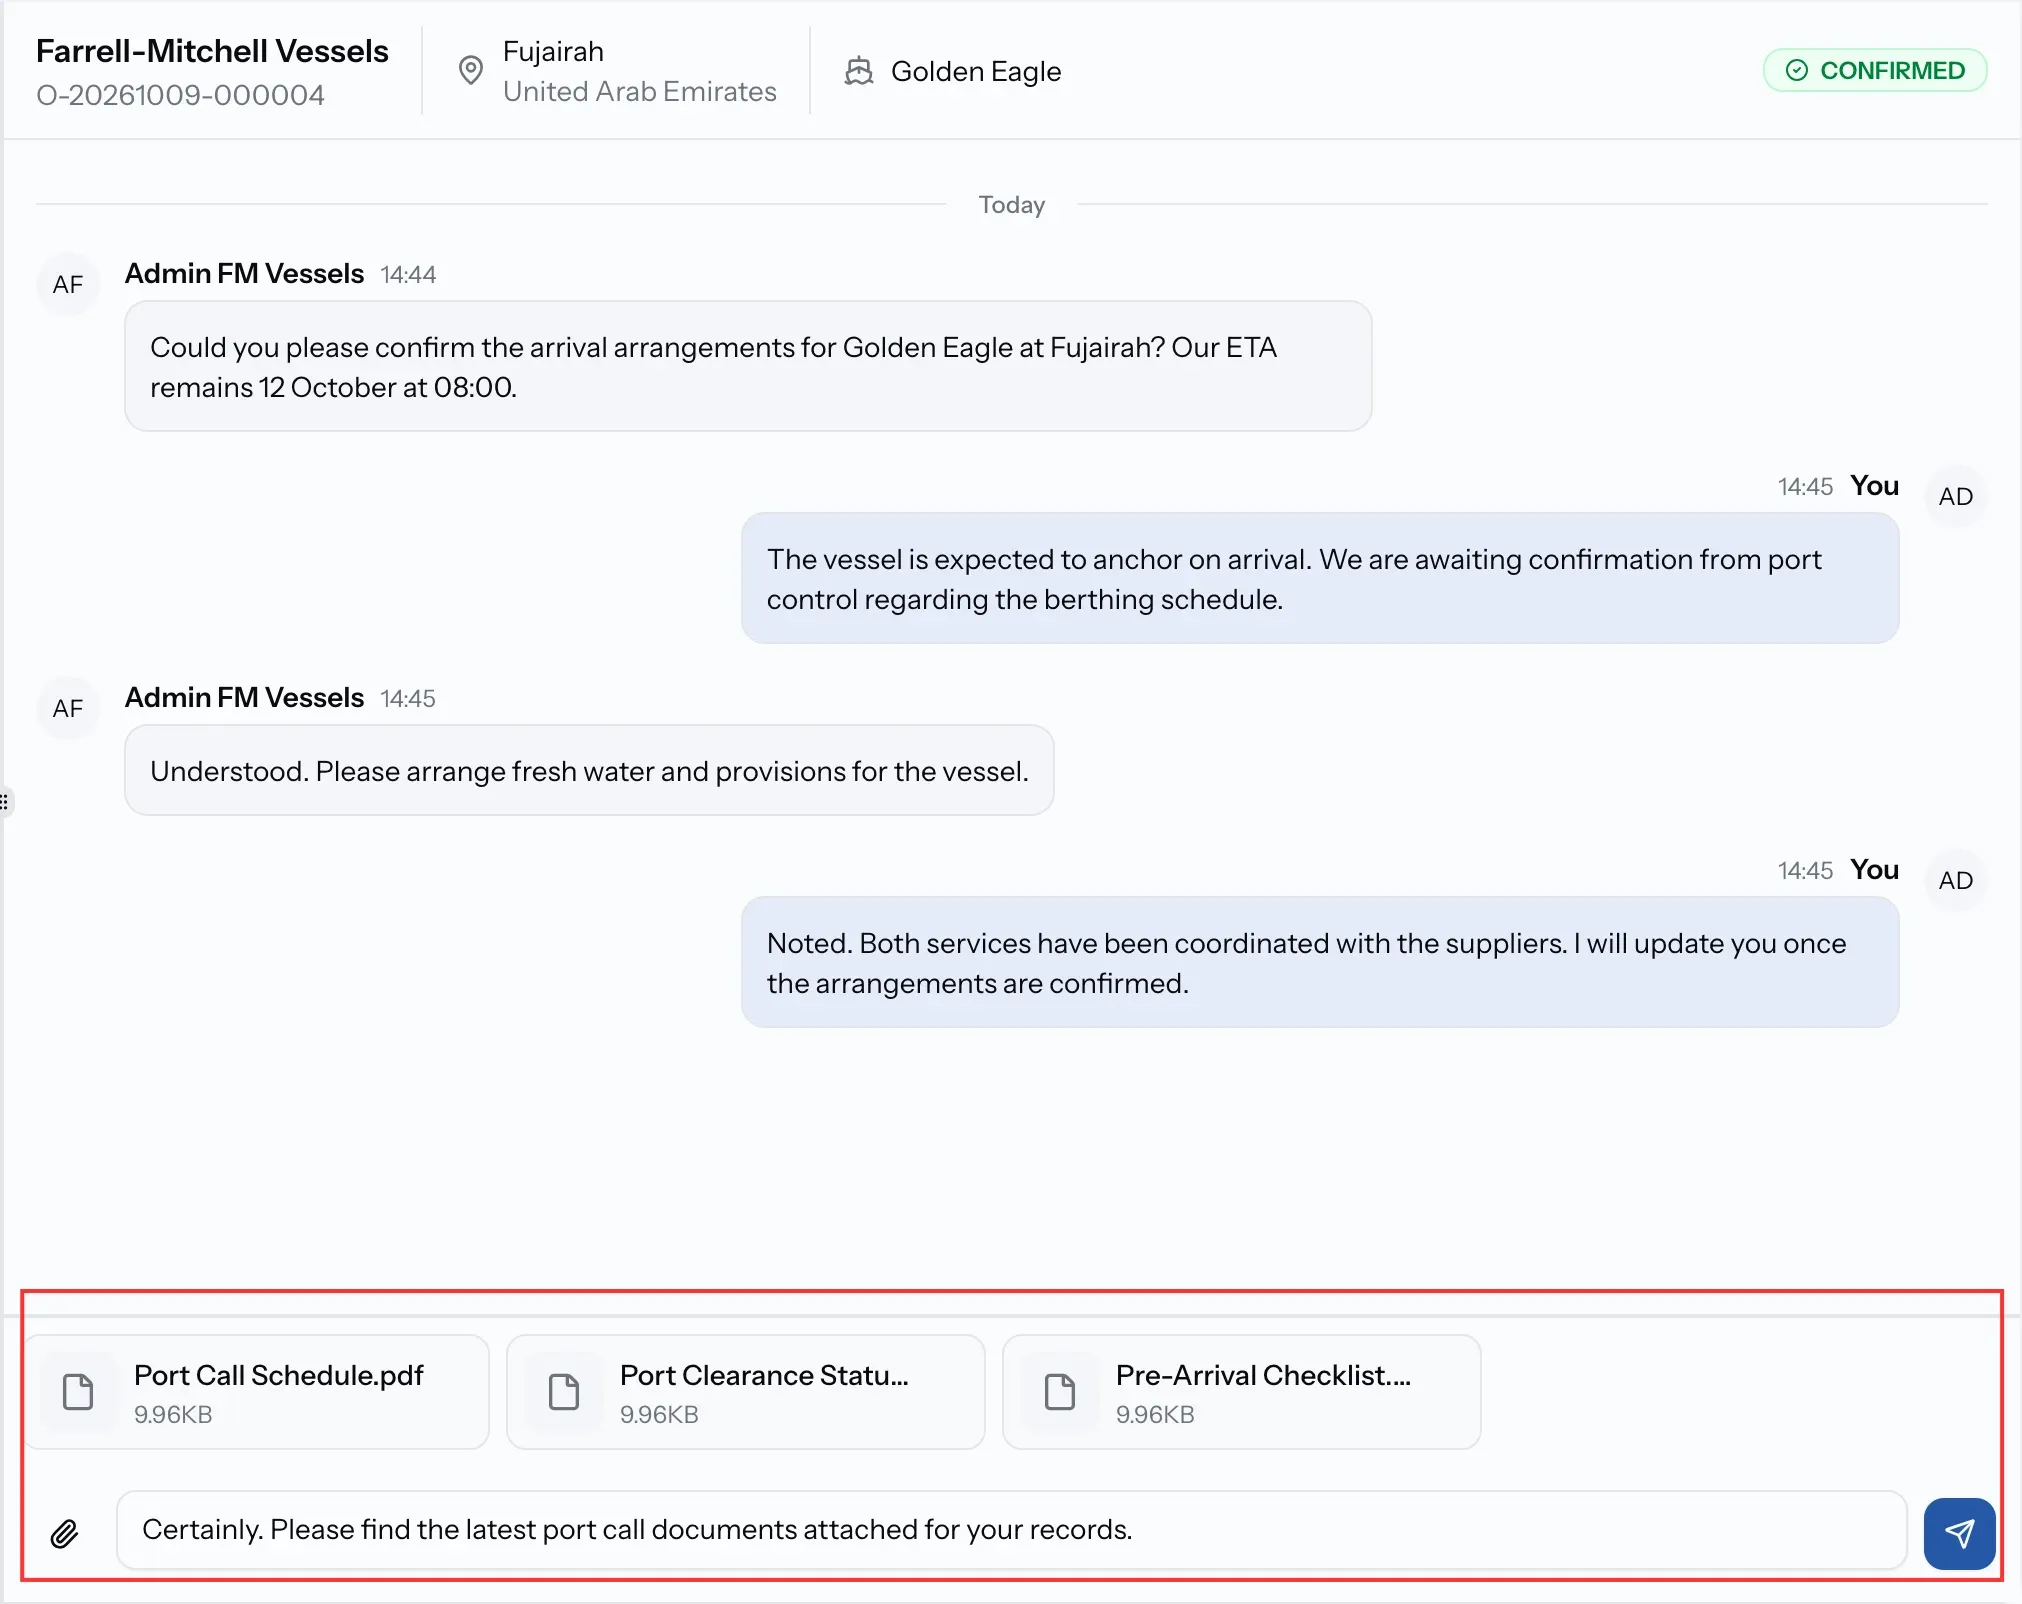Click the reply about suppliers coordinated
The width and height of the screenshot is (2022, 1604).
coord(1320,963)
